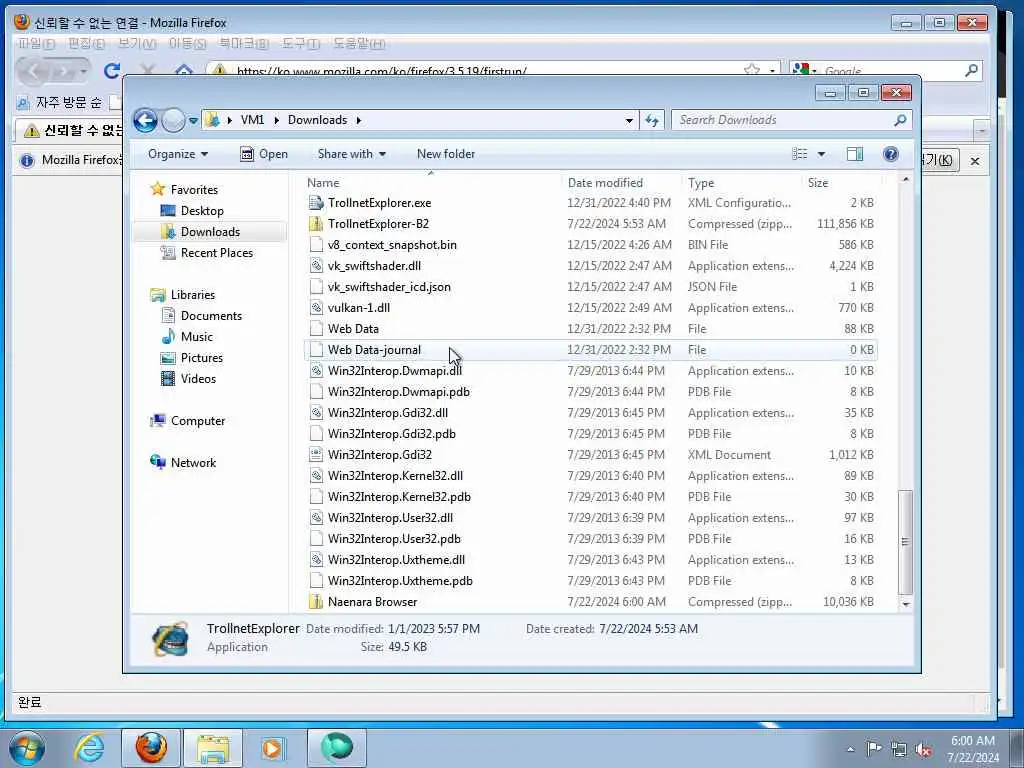Screen dimensions: 1024x768
Task: Open Music library
Action: [197, 337]
